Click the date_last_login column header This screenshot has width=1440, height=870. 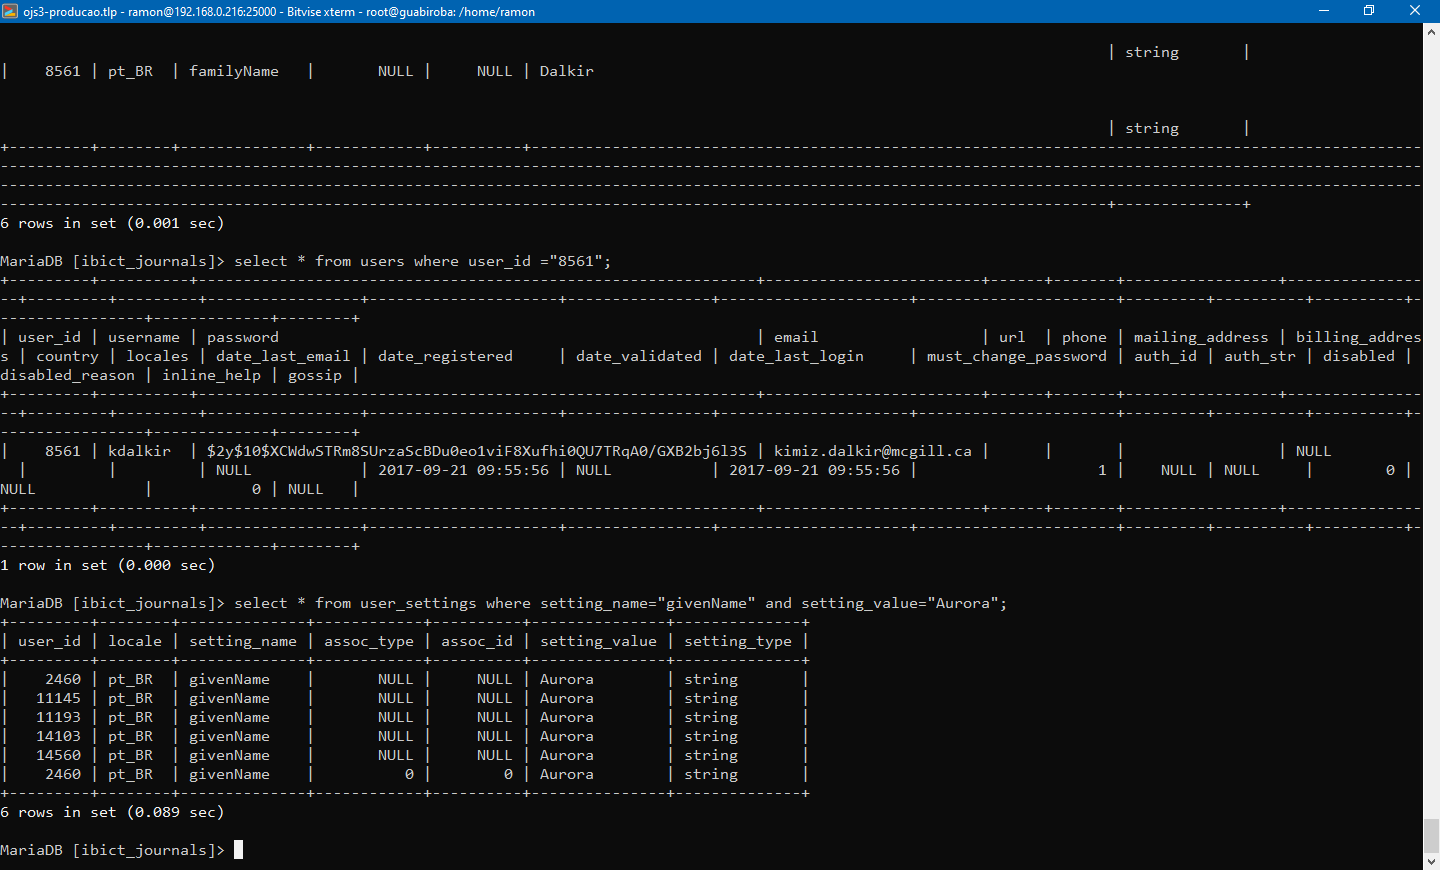coord(796,356)
